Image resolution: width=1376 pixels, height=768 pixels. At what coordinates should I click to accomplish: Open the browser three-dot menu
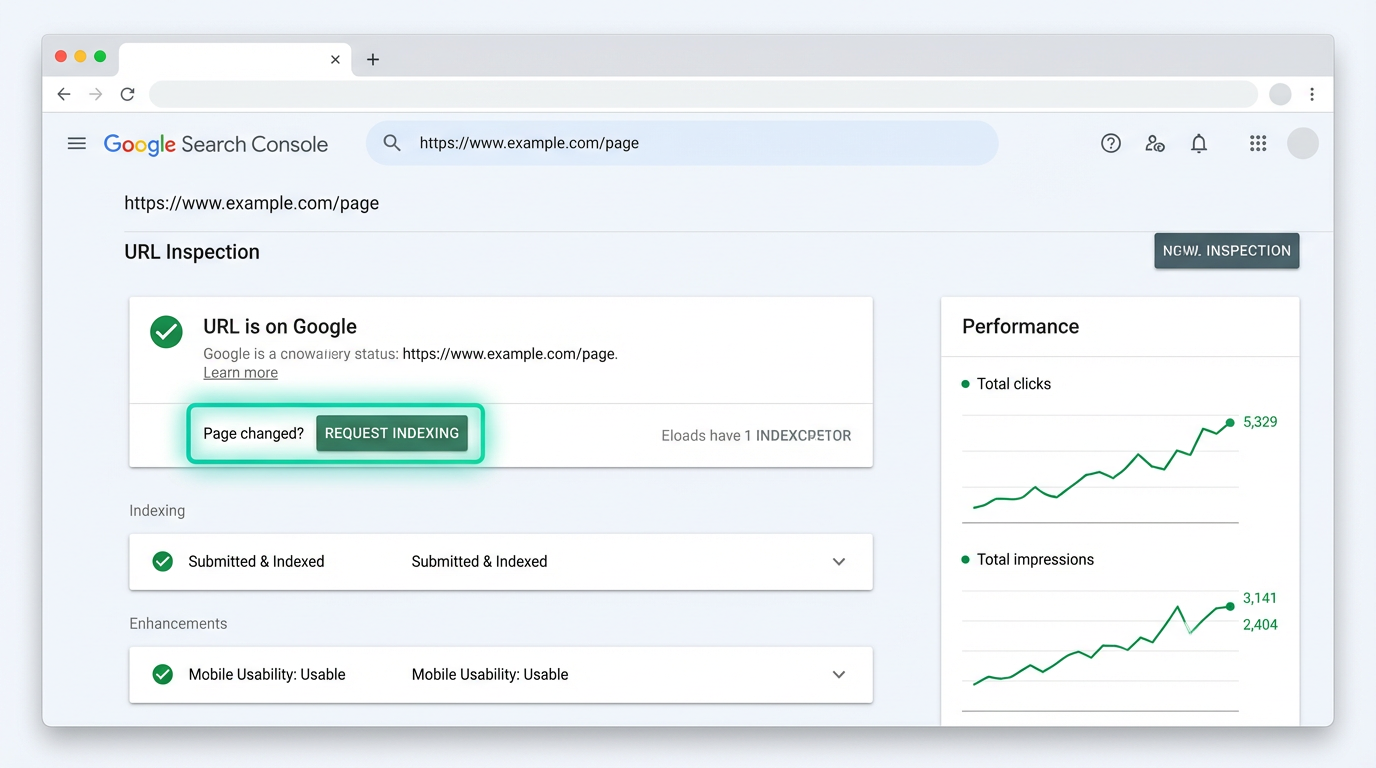point(1312,93)
